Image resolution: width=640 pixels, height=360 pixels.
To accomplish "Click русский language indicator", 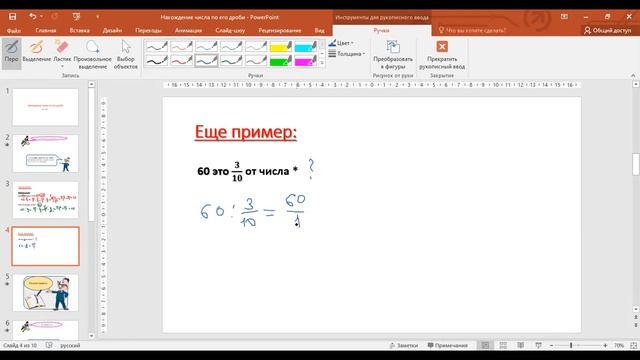I will [x=70, y=345].
